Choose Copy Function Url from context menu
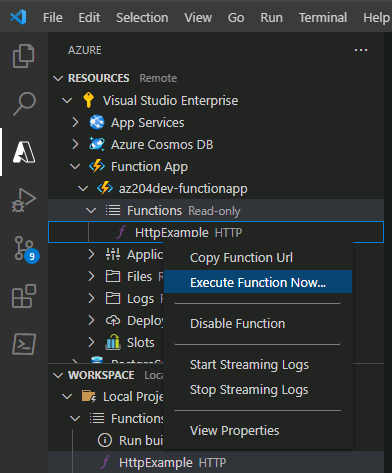Image resolution: width=392 pixels, height=473 pixels. (258, 258)
